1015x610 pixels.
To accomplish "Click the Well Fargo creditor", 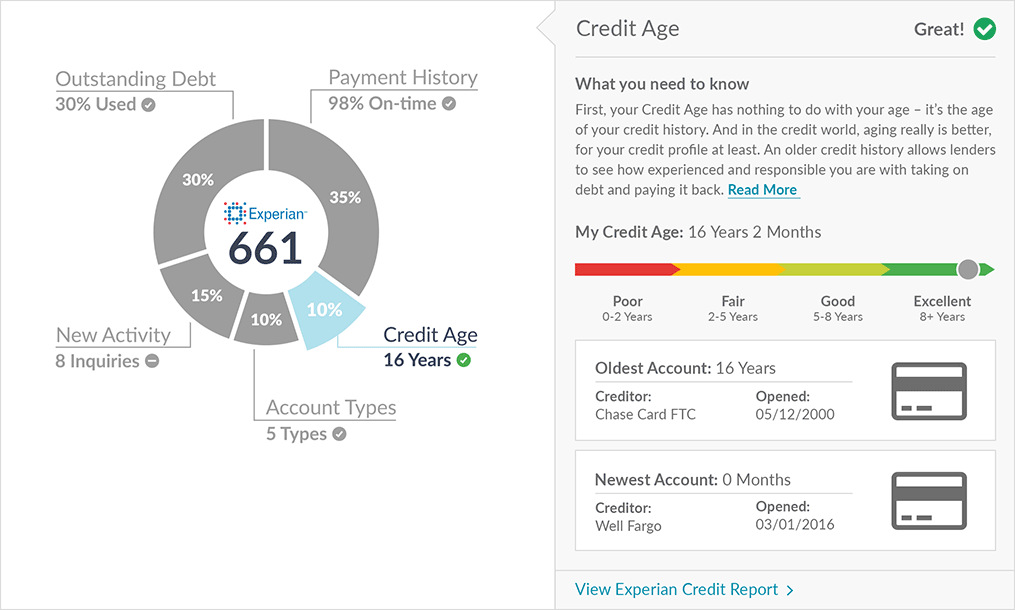I will point(628,526).
